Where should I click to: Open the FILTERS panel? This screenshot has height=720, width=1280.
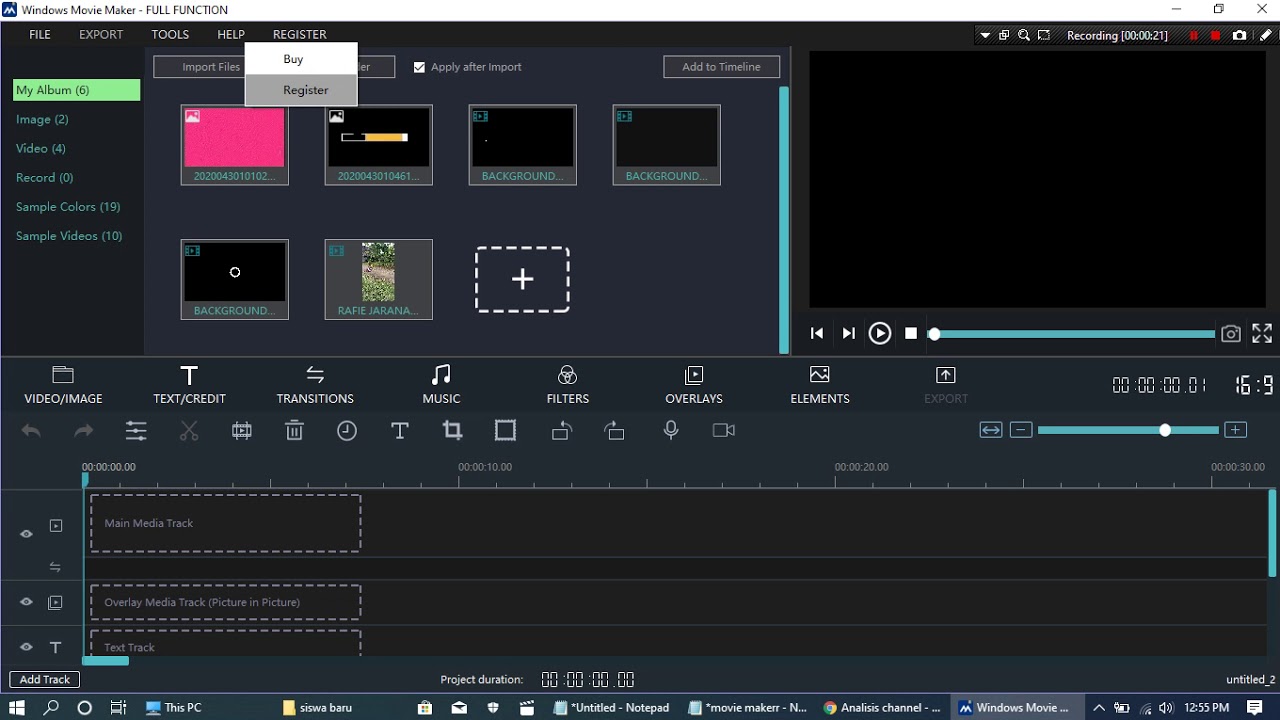pyautogui.click(x=567, y=385)
